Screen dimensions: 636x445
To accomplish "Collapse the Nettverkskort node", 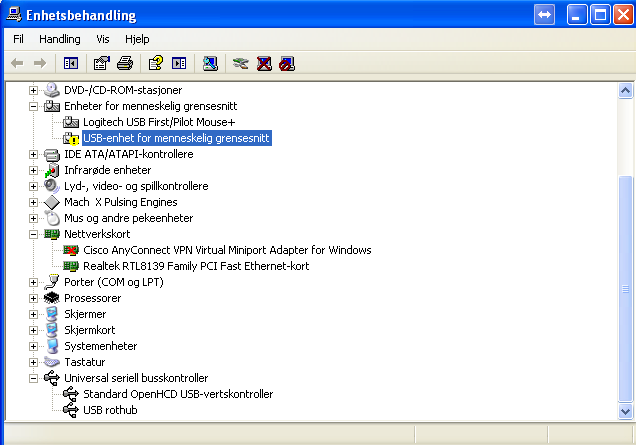I will tap(33, 234).
